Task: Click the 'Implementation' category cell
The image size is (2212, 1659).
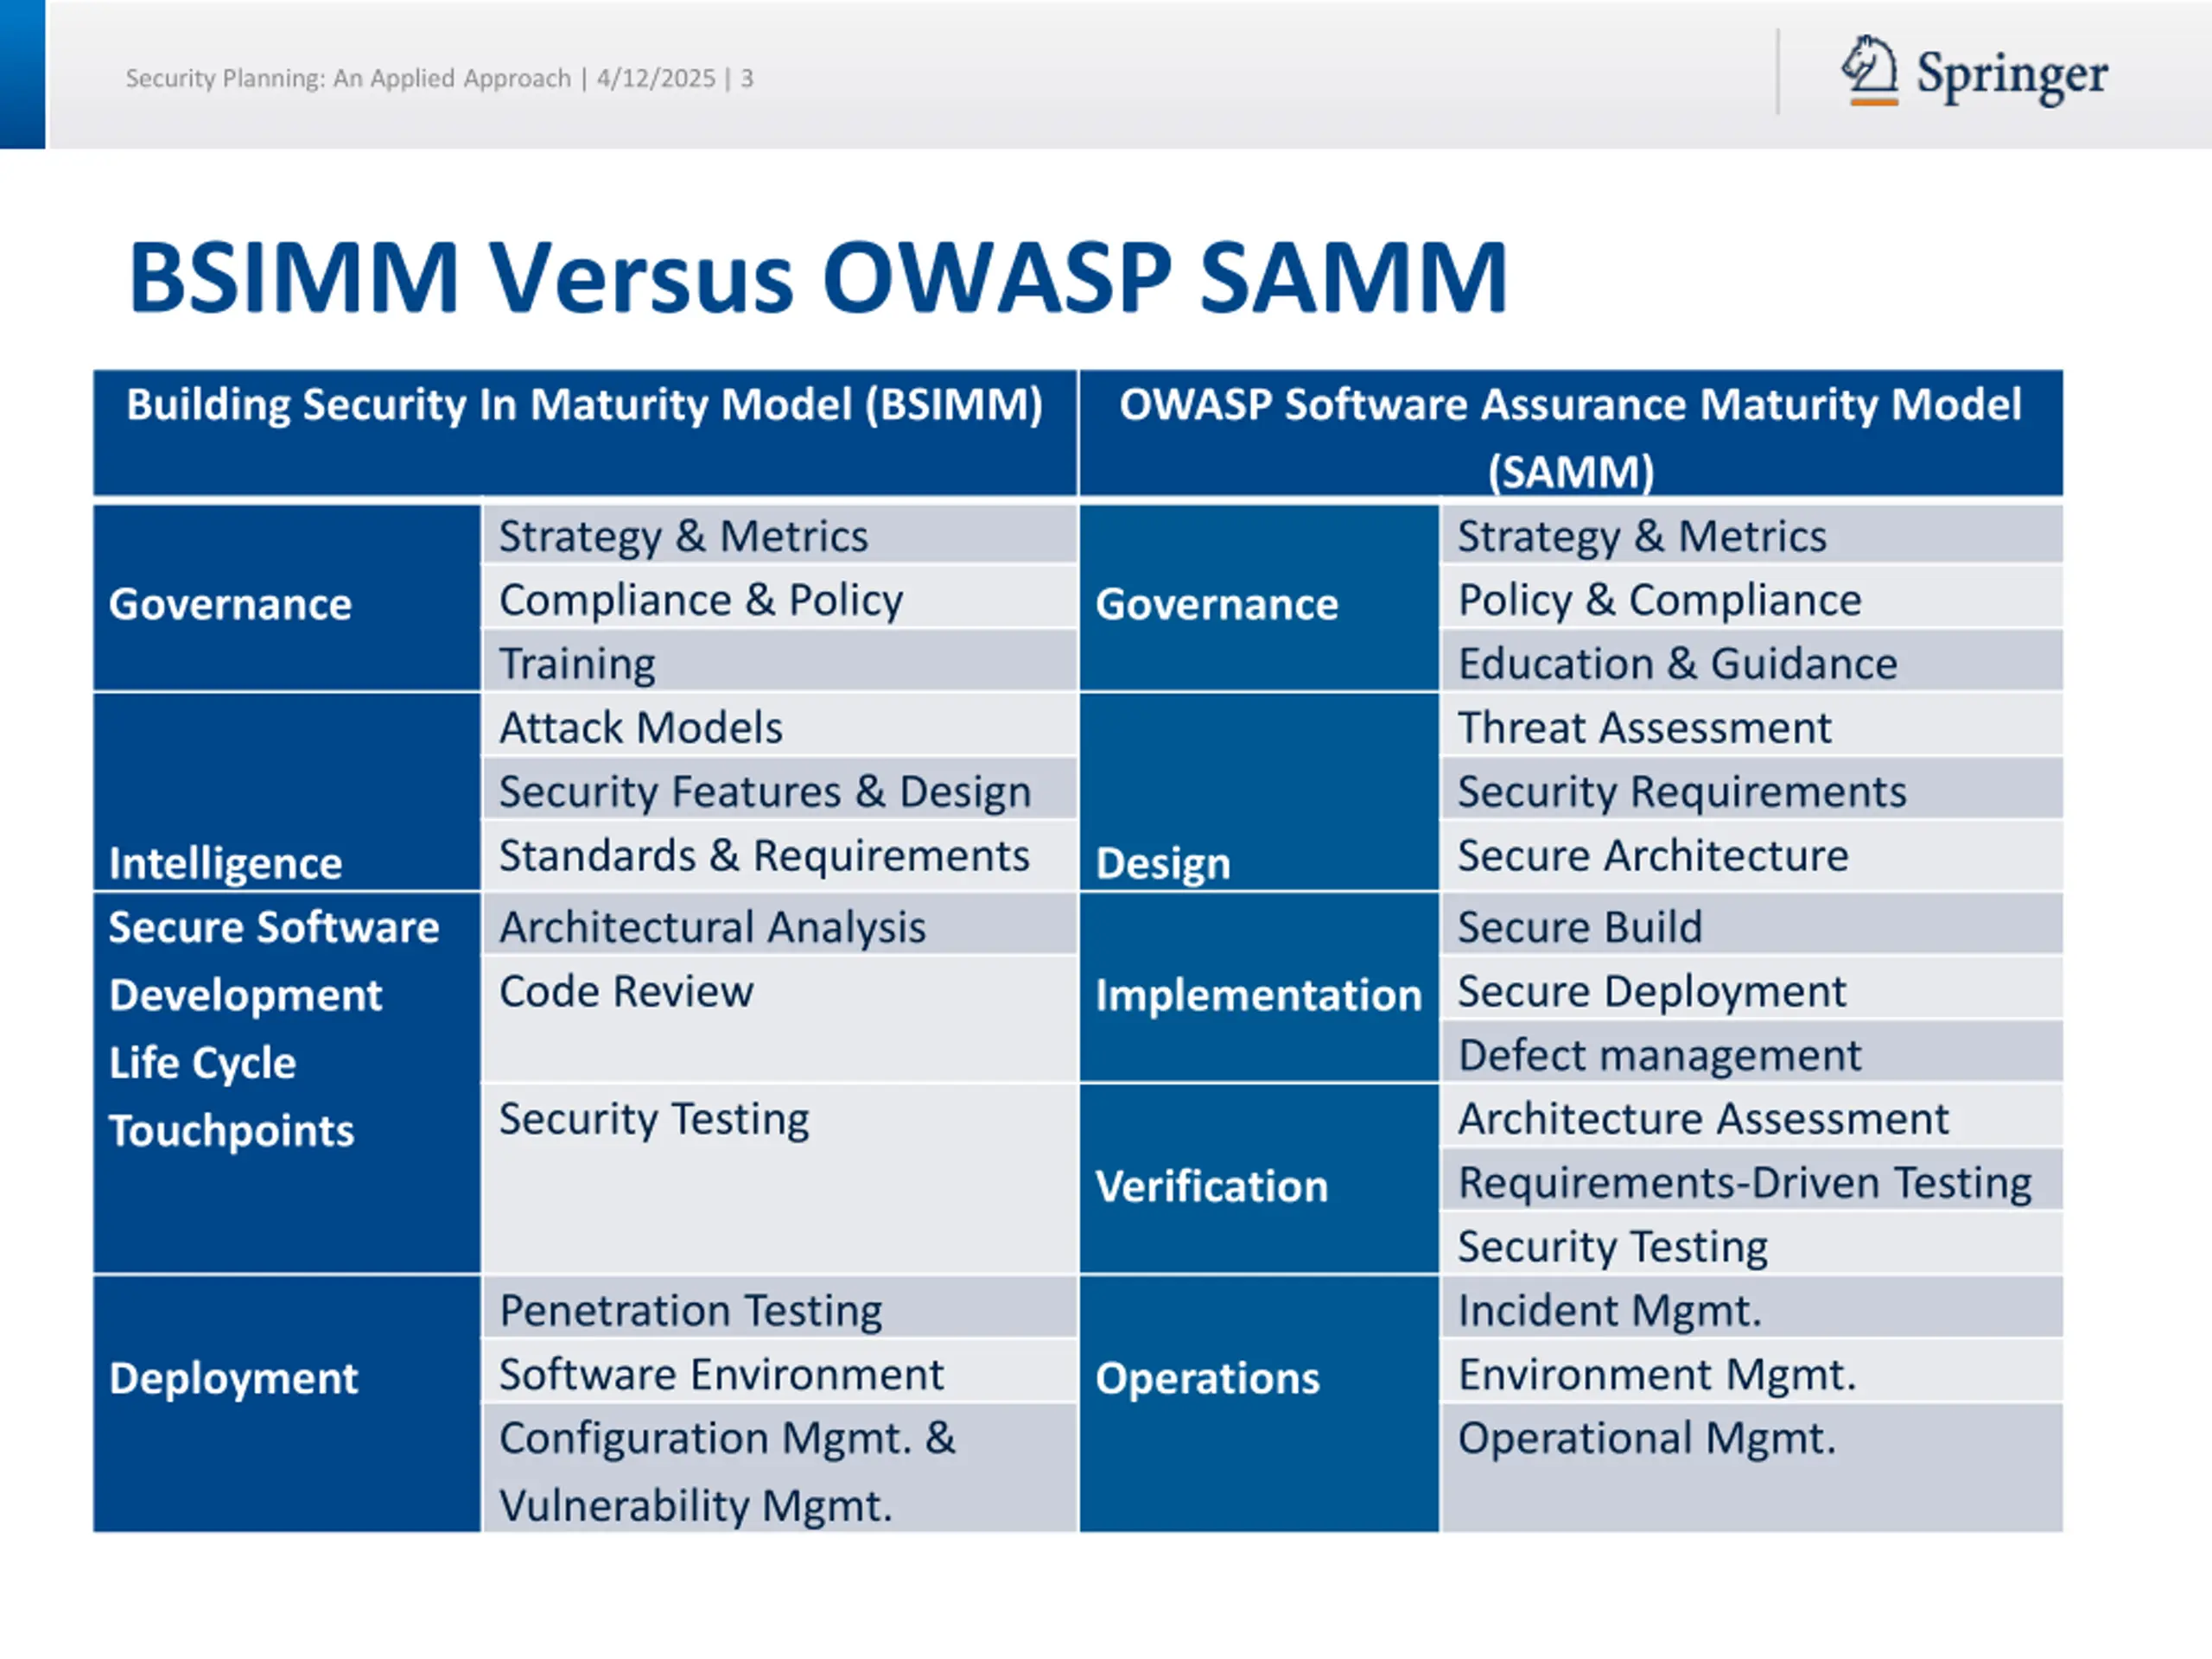Action: tap(1259, 987)
